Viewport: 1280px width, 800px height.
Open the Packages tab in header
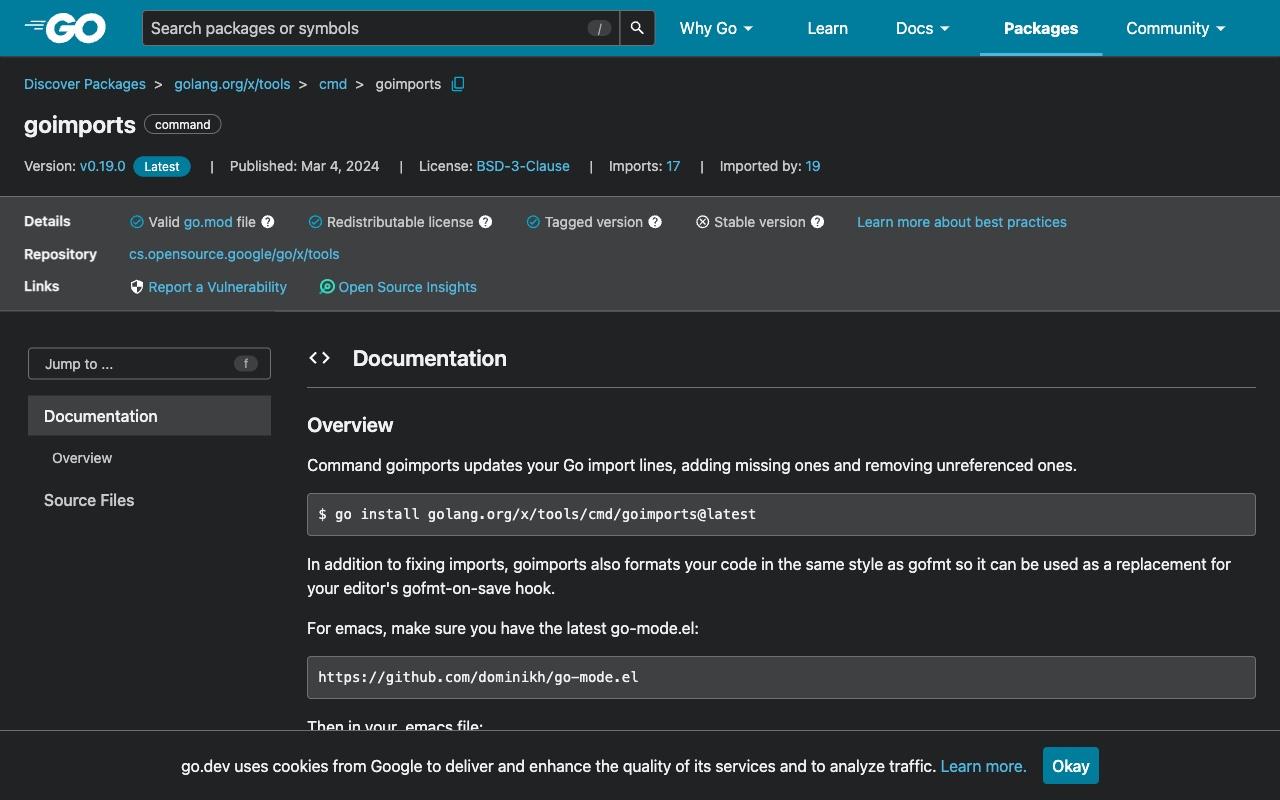coord(1041,28)
